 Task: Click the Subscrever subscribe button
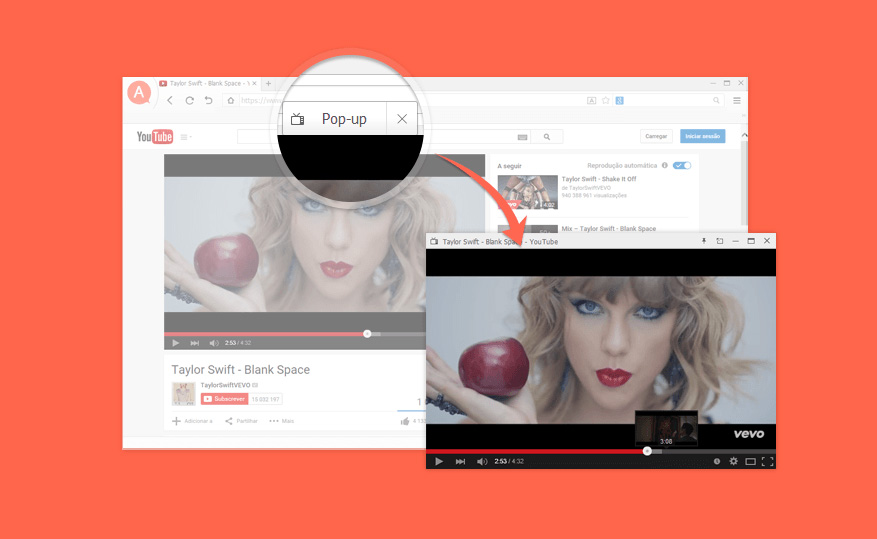pyautogui.click(x=224, y=399)
